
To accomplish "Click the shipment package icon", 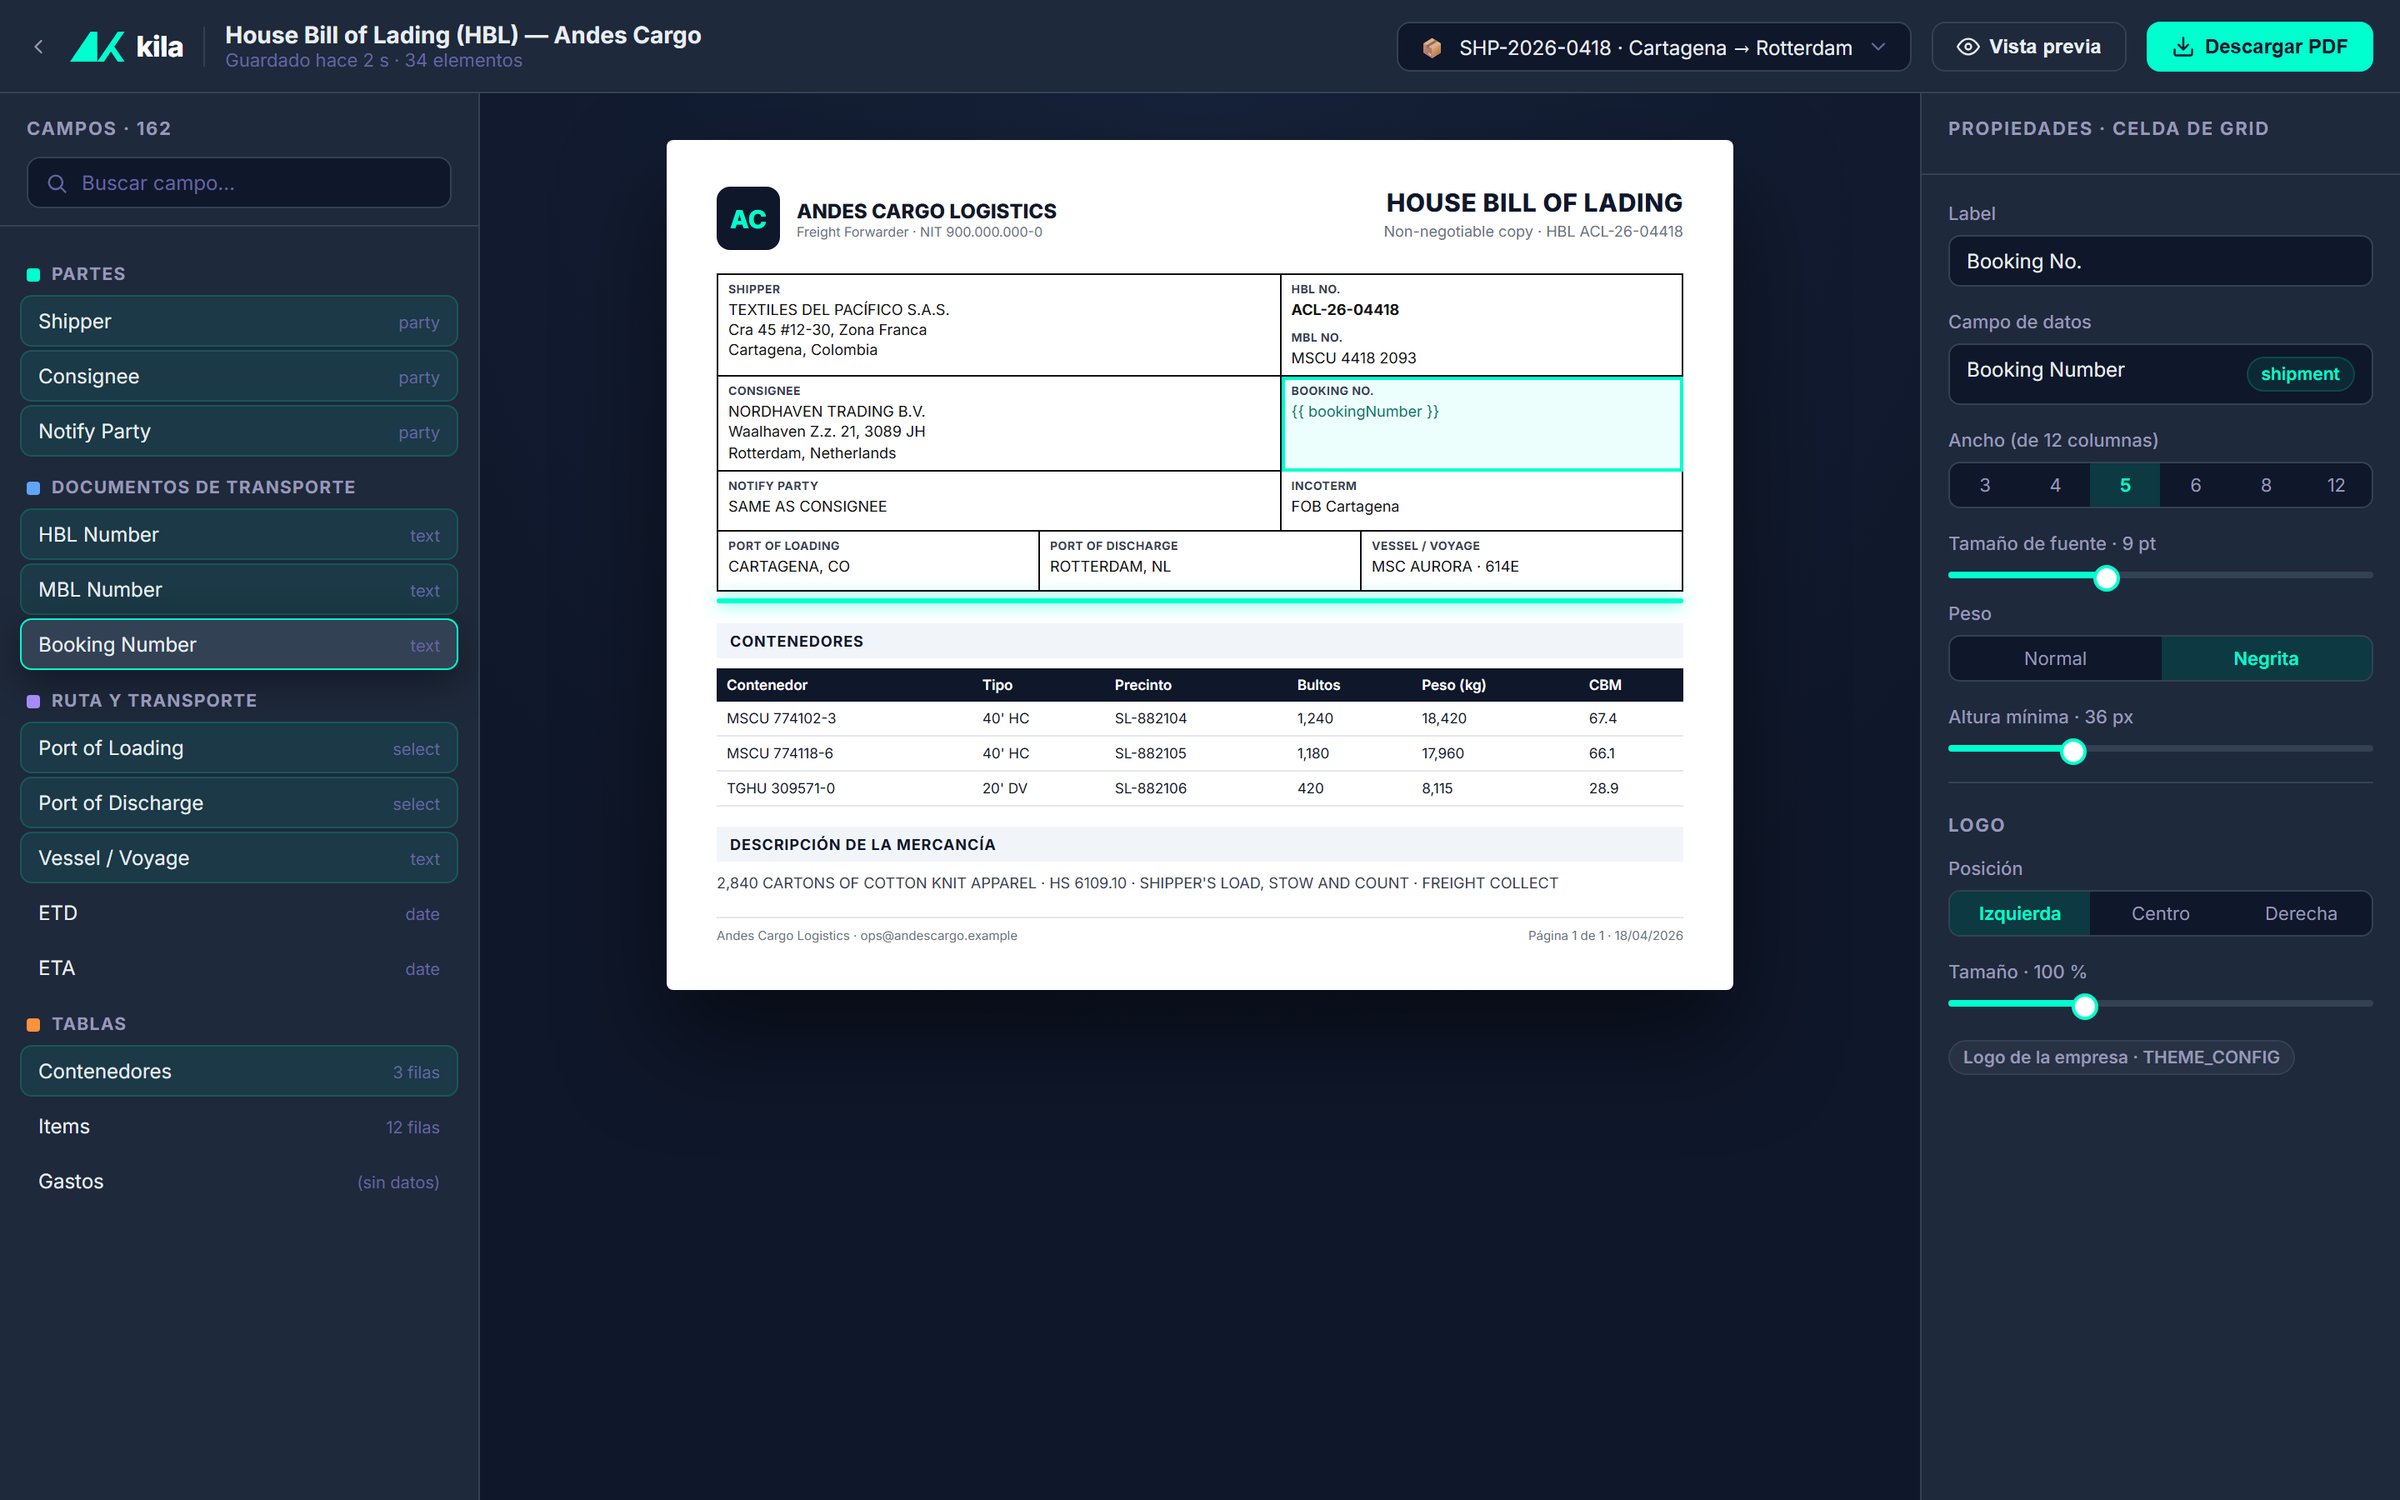I will [x=1431, y=47].
